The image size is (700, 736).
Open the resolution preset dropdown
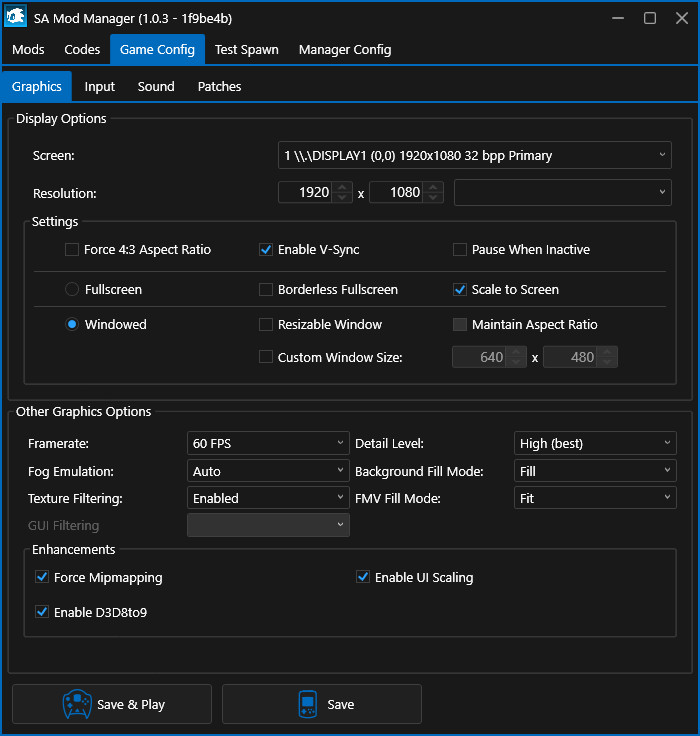point(562,193)
